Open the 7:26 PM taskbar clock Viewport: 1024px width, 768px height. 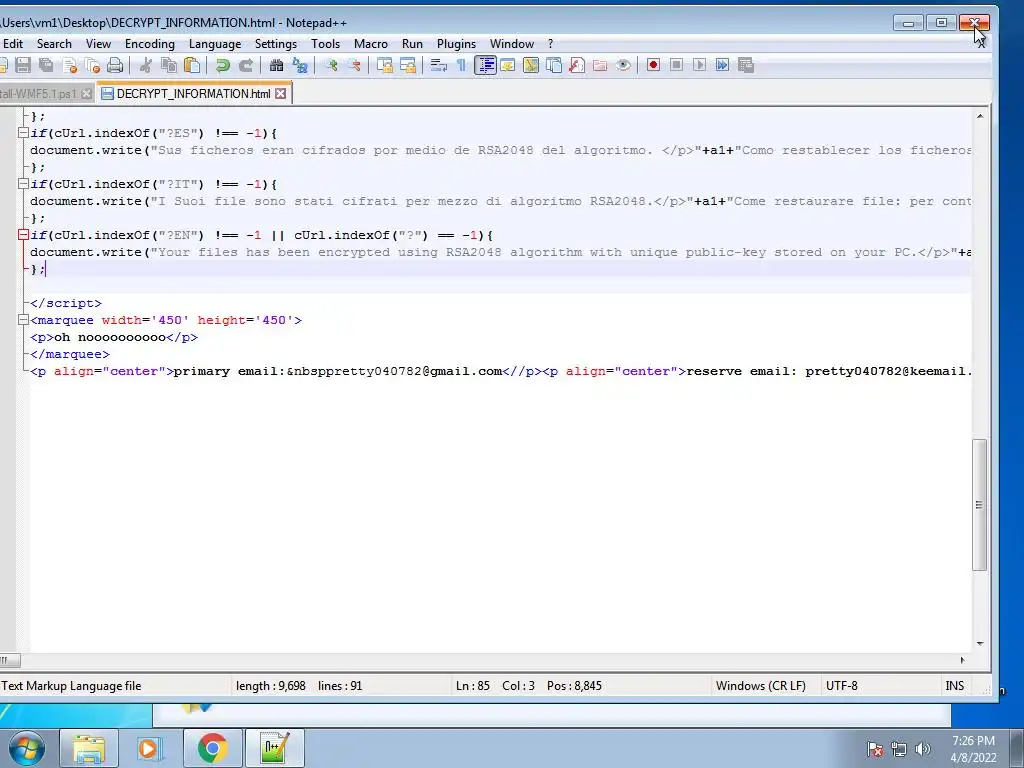click(x=973, y=748)
